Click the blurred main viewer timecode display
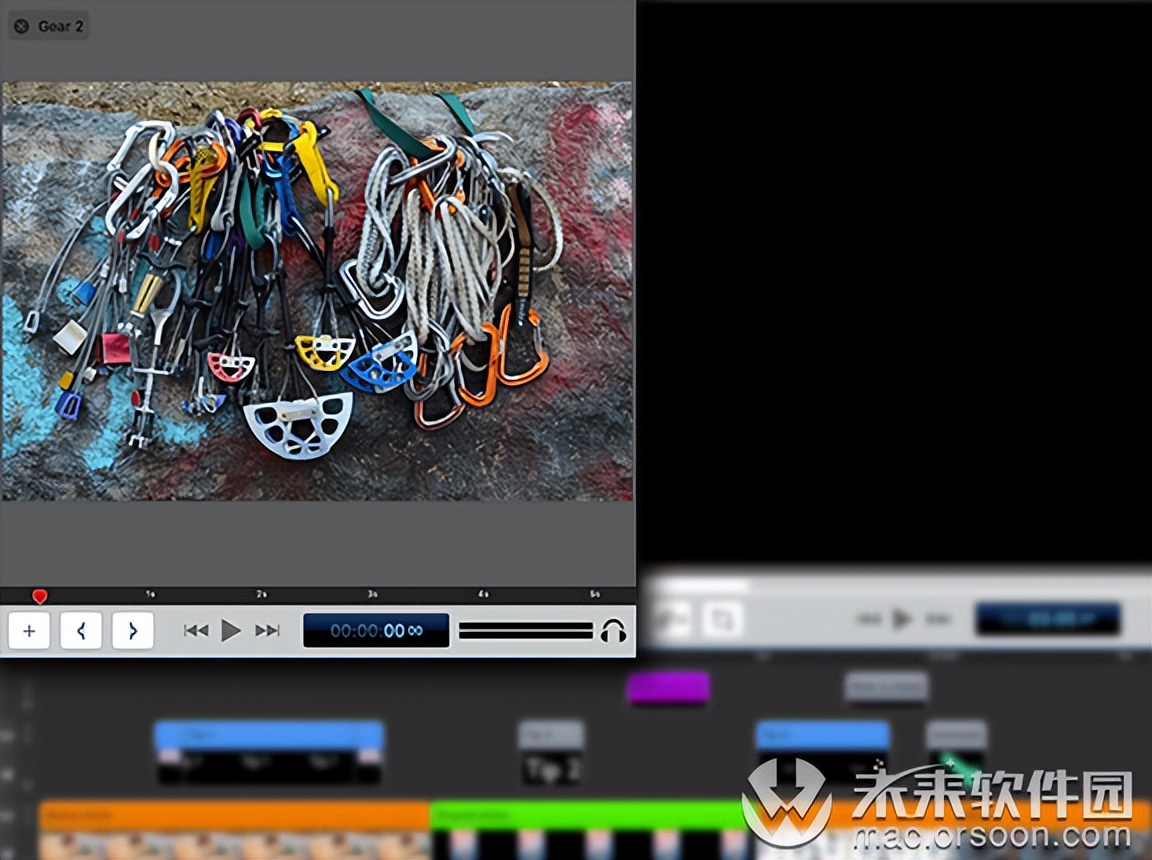 click(1048, 620)
